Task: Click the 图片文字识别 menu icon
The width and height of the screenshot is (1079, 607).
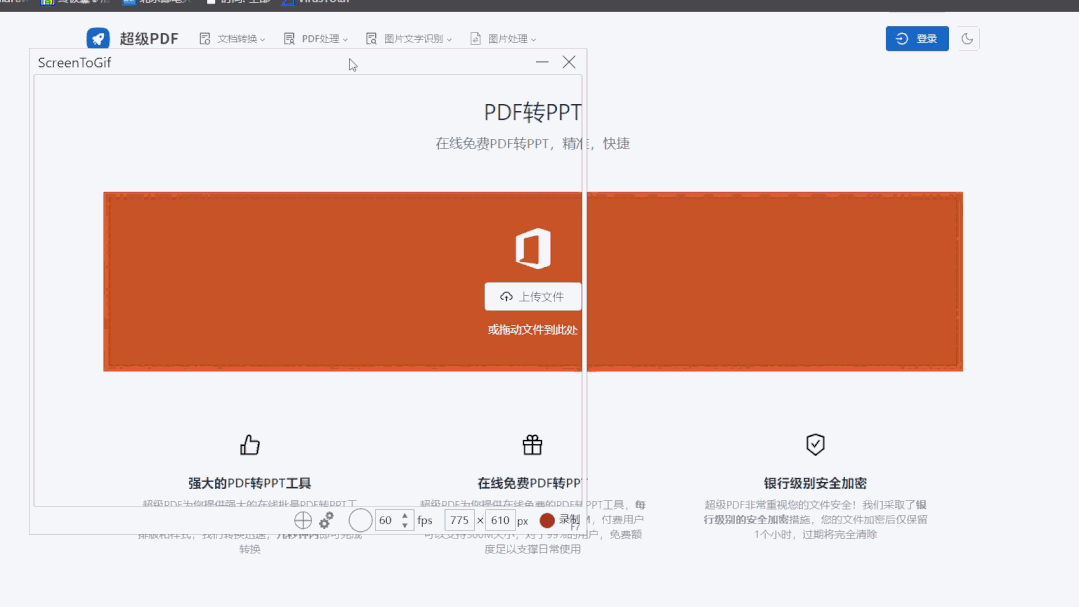Action: coord(372,39)
